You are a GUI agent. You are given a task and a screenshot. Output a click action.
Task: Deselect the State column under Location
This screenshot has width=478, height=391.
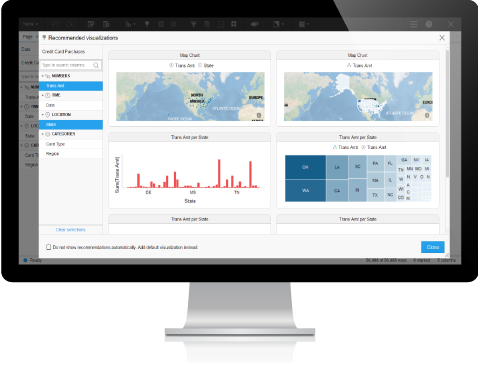(71, 125)
